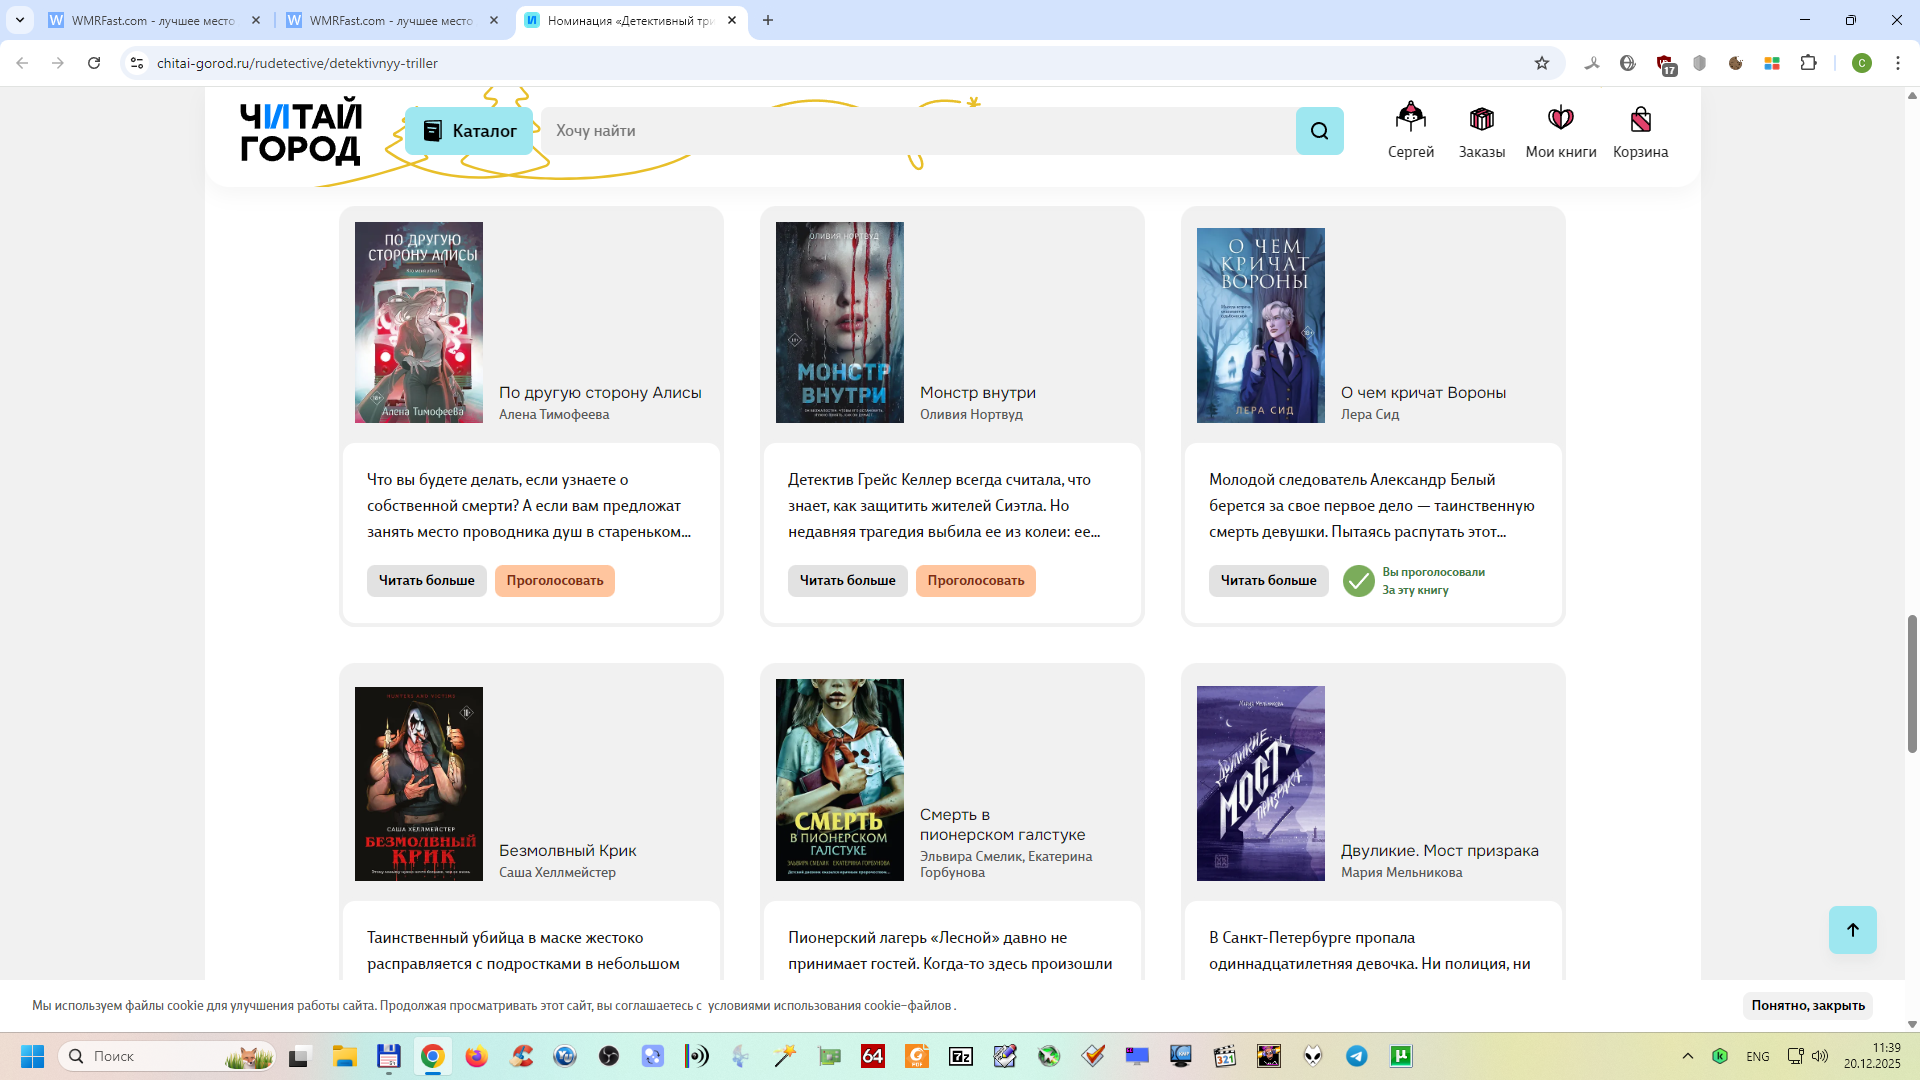The width and height of the screenshot is (1920, 1080).
Task: Bookmark page with star icon
Action: point(1542,63)
